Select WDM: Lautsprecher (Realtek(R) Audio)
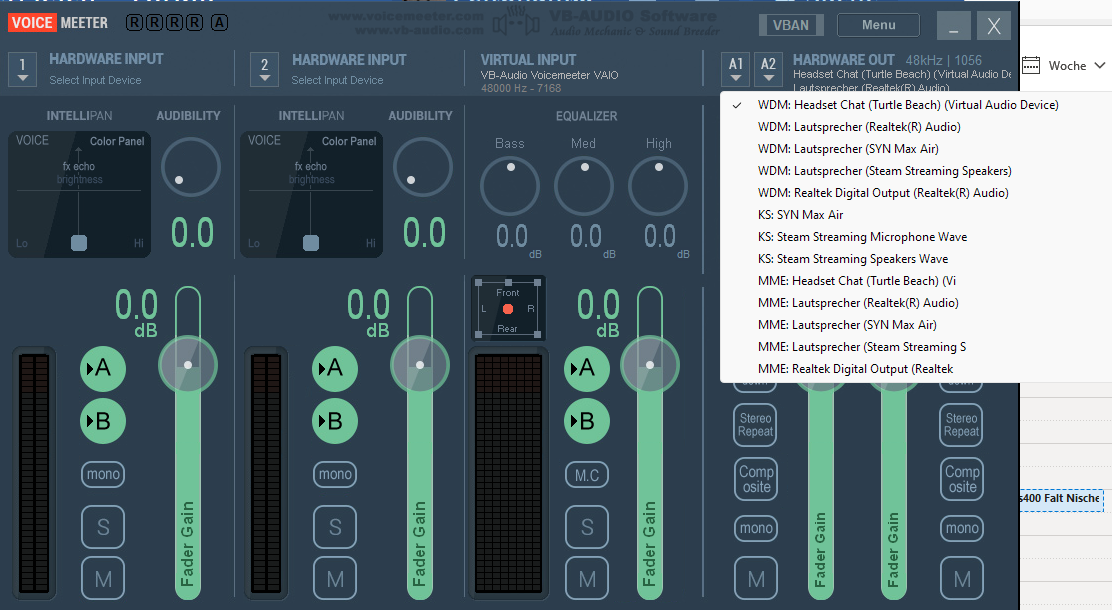The image size is (1112, 610). 859,127
